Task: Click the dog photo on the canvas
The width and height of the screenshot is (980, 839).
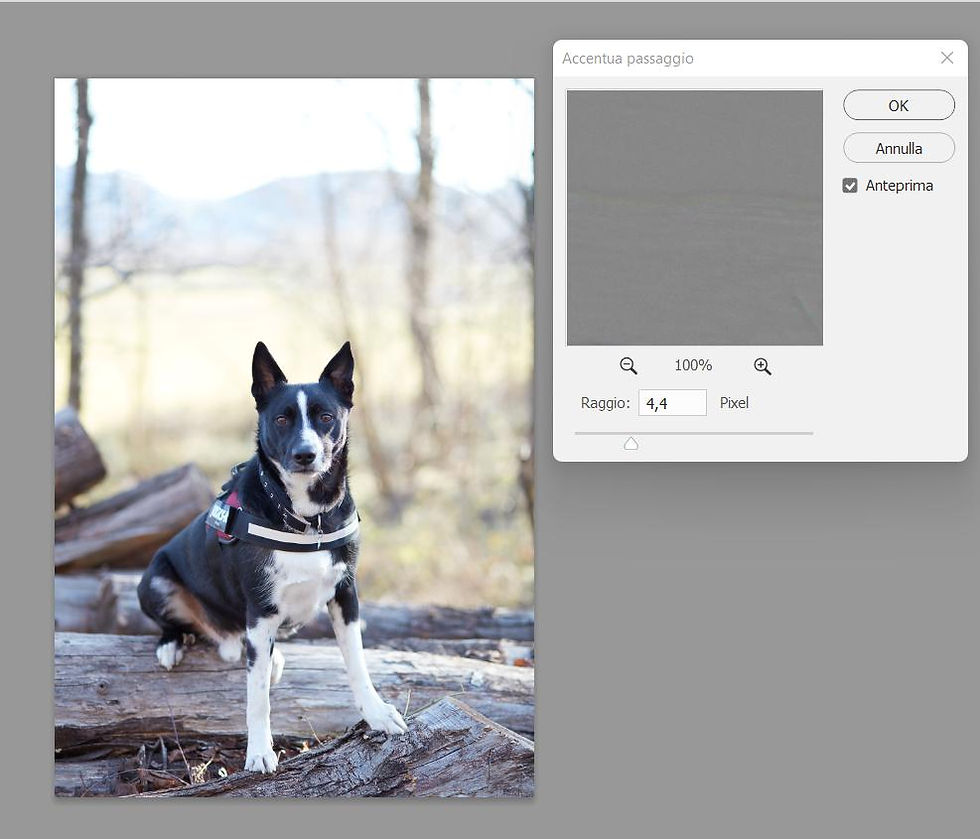Action: click(294, 437)
